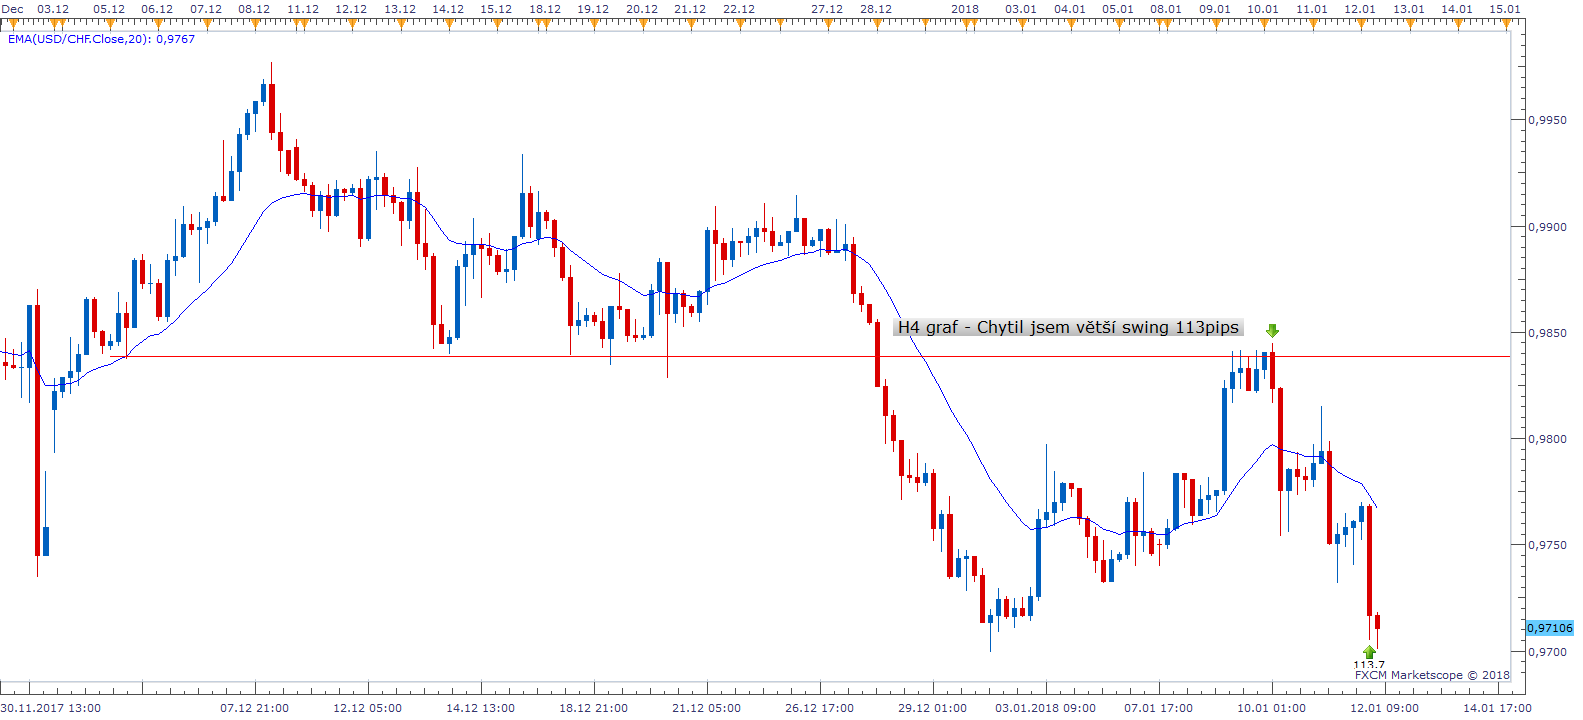Click the orange day marker under 12.12

pyautogui.click(x=351, y=22)
